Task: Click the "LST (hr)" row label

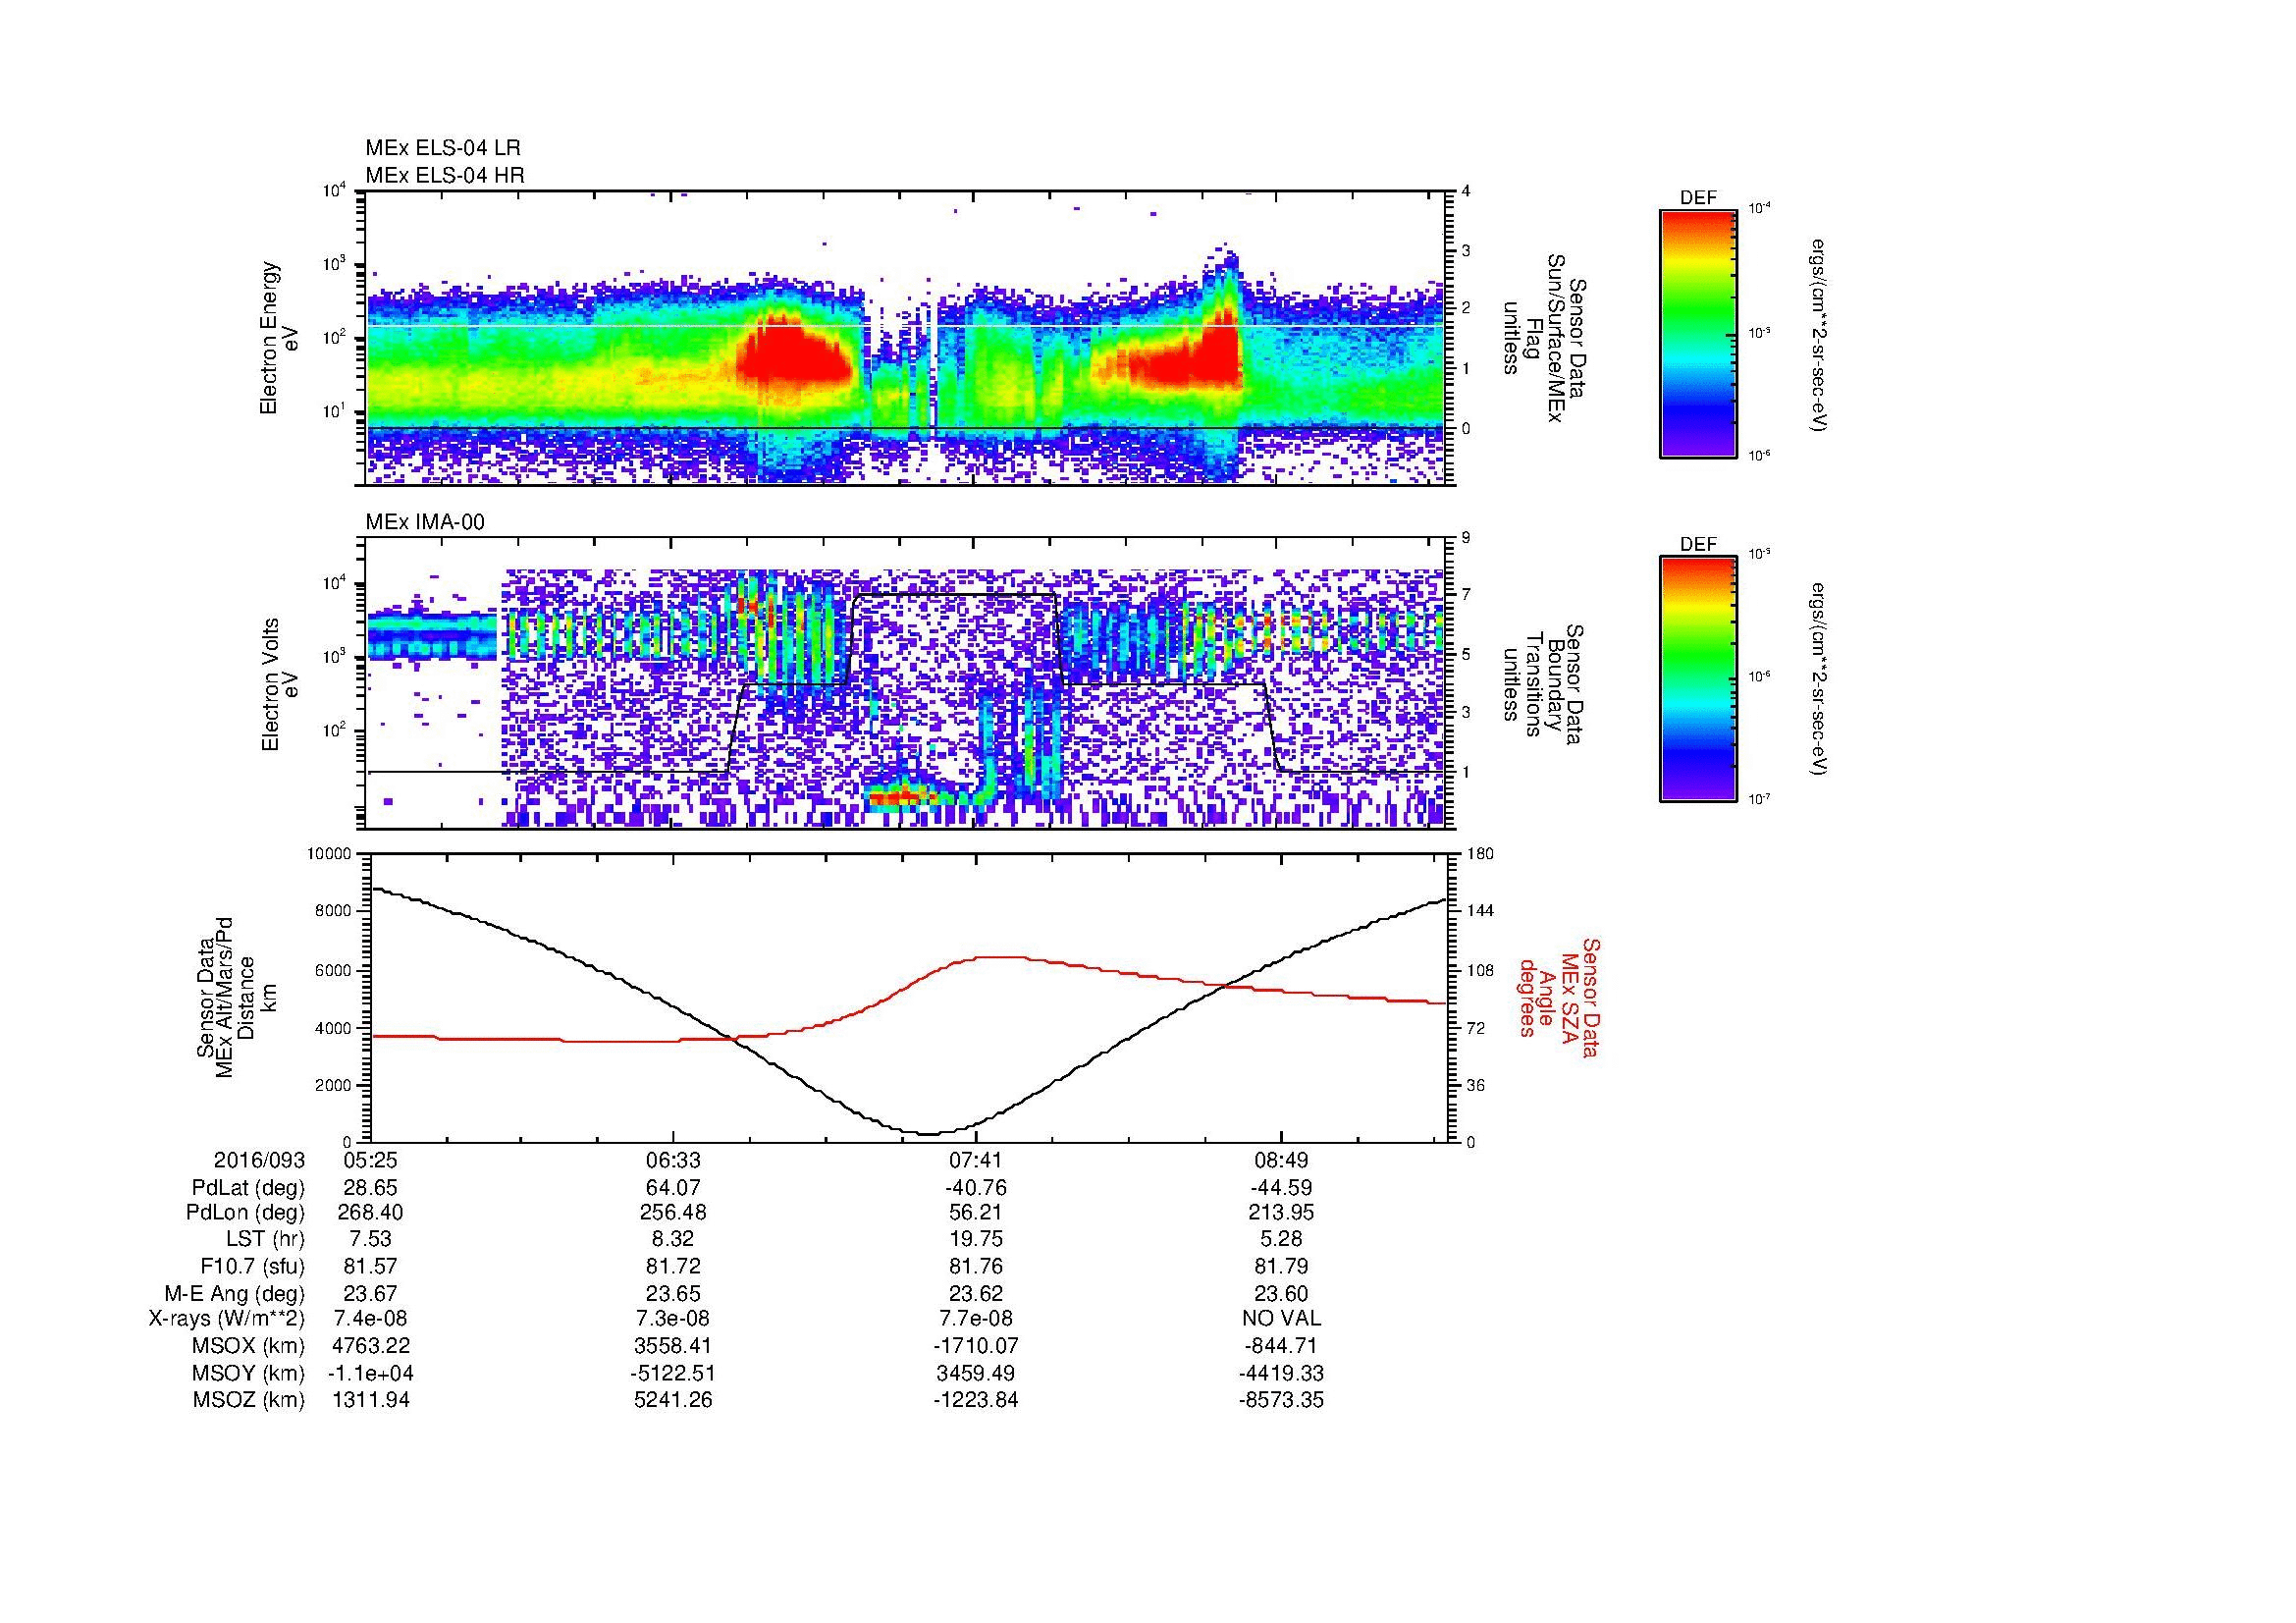Action: [264, 1240]
